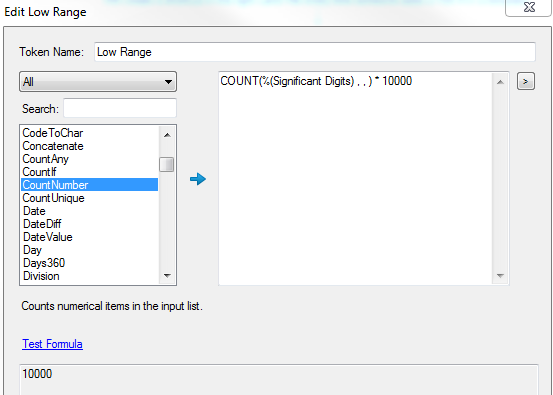Click inside the COUNT formula text area

coord(356,178)
